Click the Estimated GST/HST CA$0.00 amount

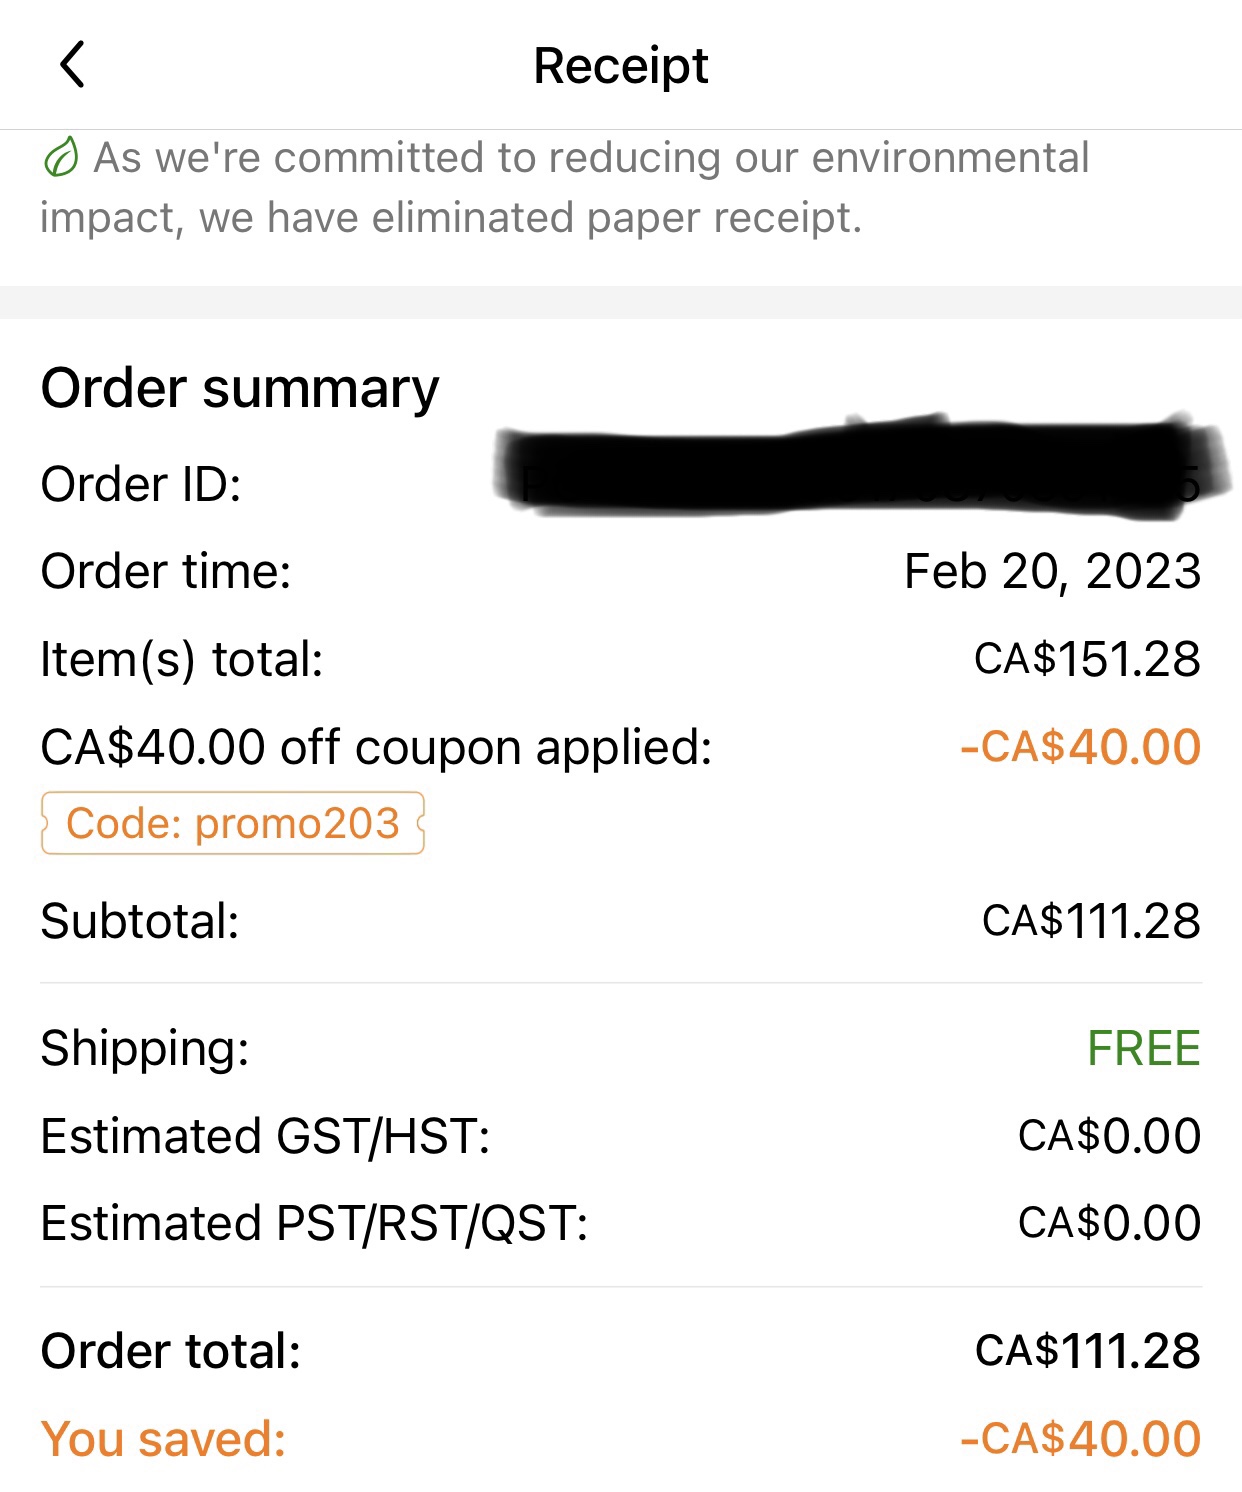(1110, 1136)
